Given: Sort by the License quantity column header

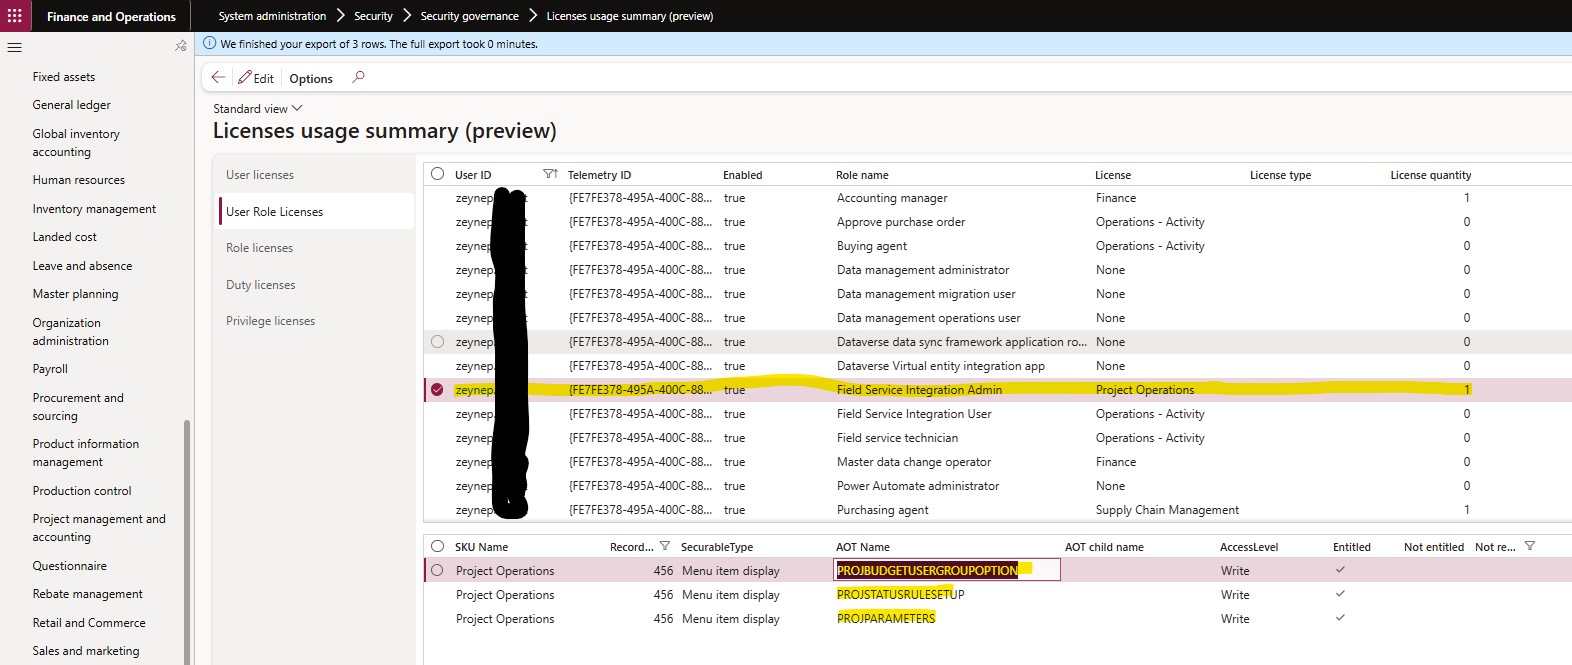Looking at the screenshot, I should 1430,175.
